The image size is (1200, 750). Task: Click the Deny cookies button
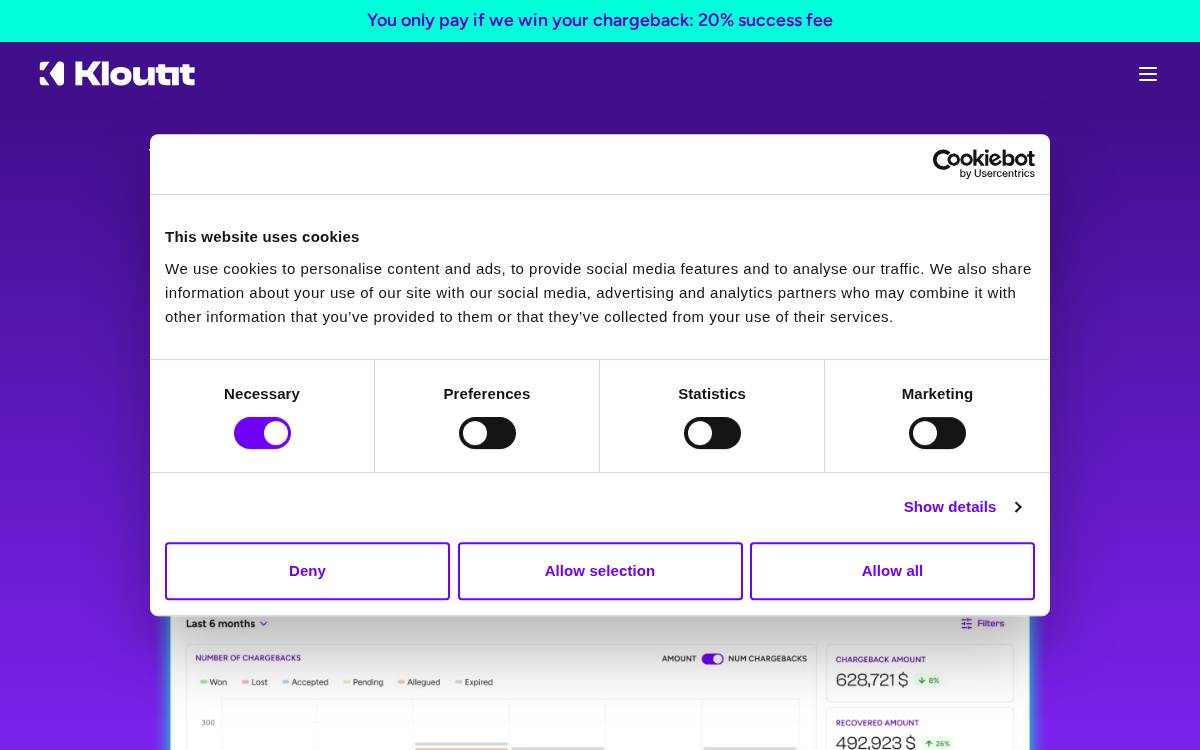(x=307, y=571)
